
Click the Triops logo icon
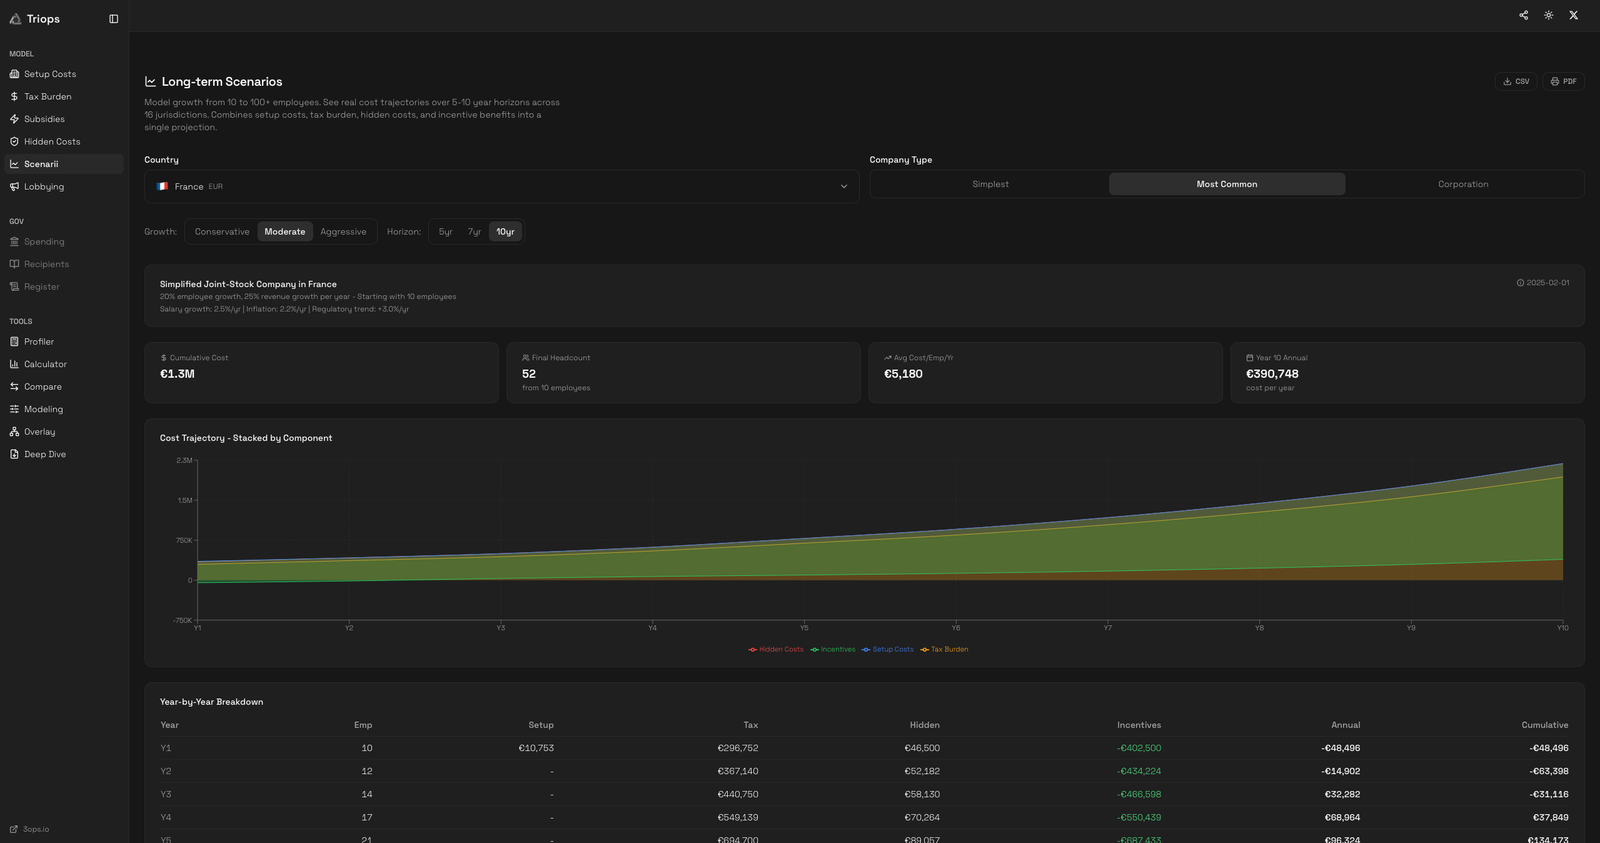15,19
